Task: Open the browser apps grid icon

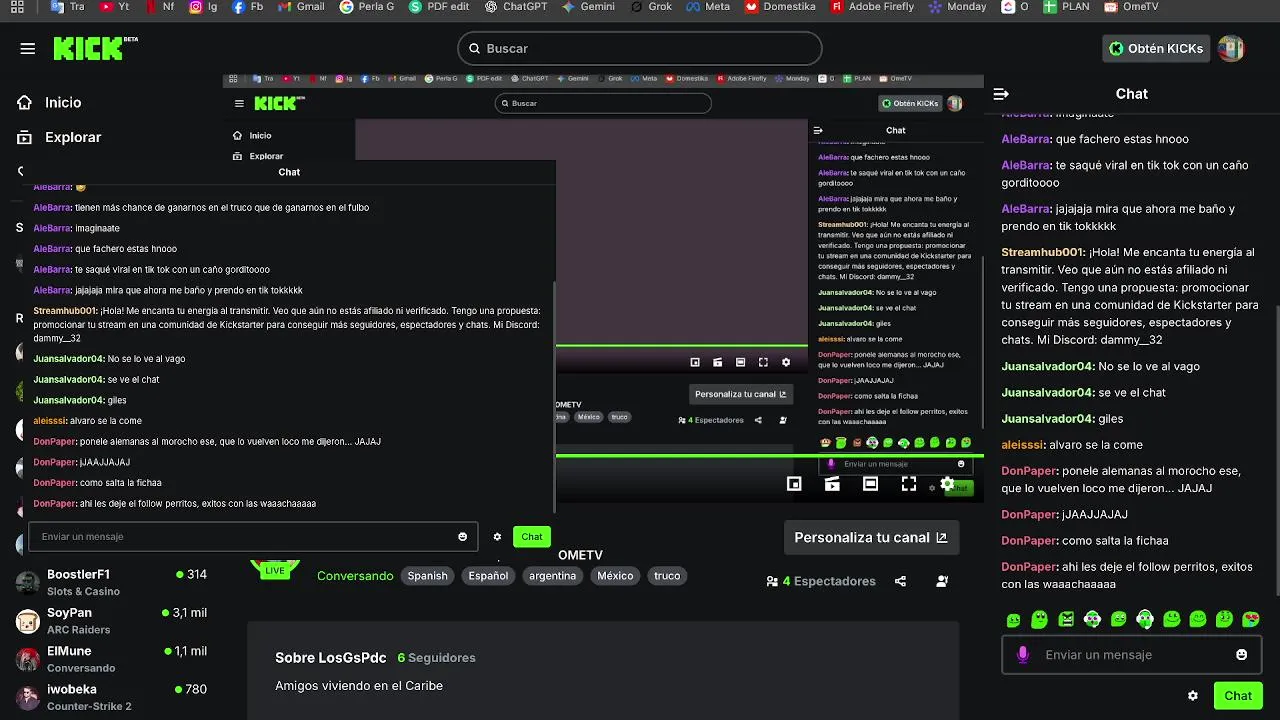Action: 17,6
